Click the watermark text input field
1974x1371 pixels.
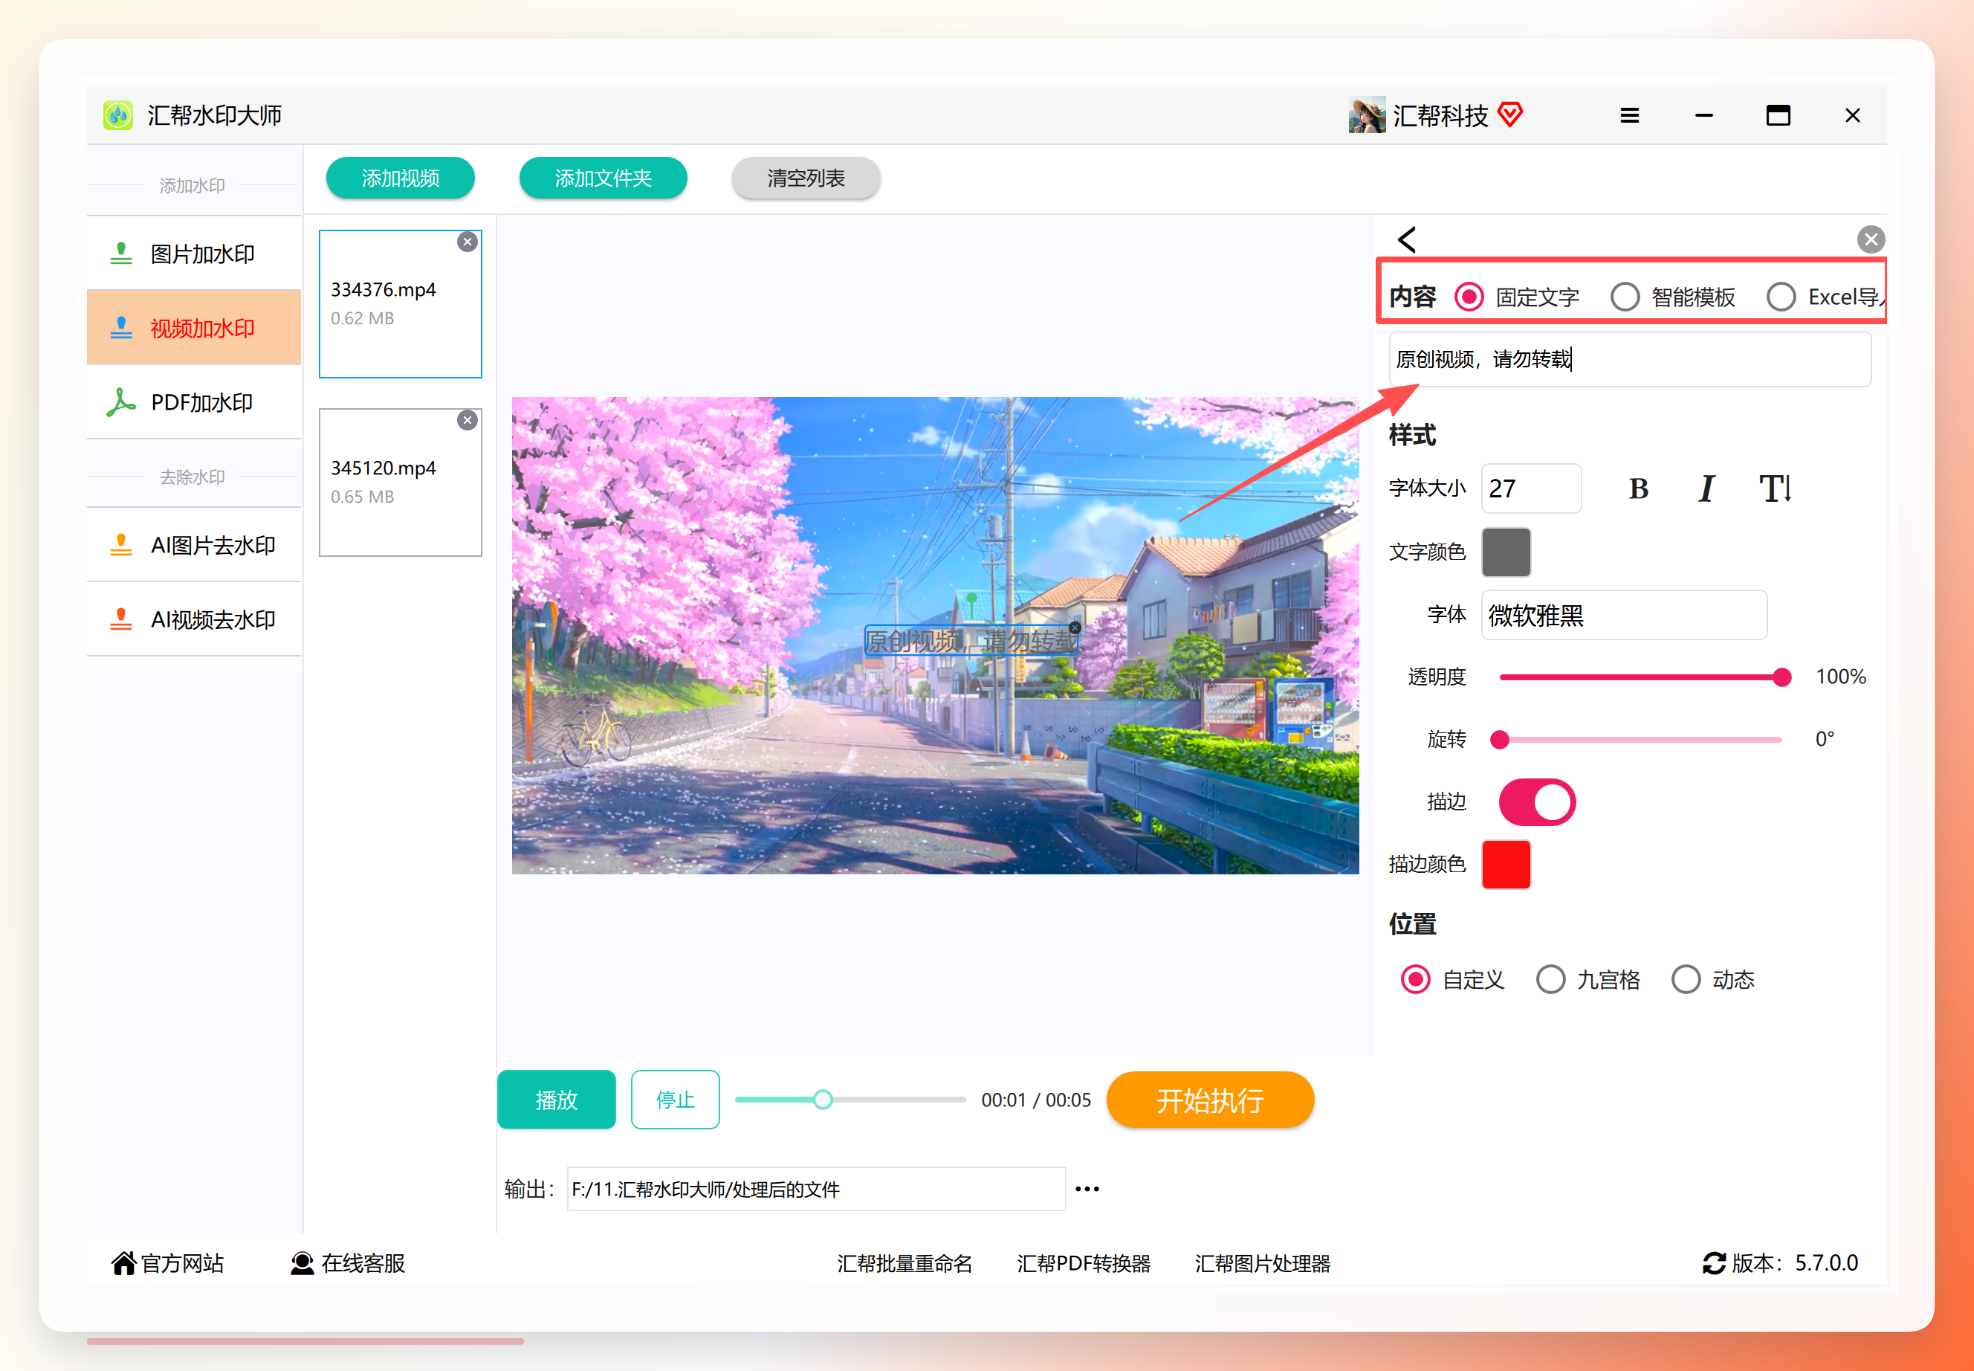tap(1630, 359)
